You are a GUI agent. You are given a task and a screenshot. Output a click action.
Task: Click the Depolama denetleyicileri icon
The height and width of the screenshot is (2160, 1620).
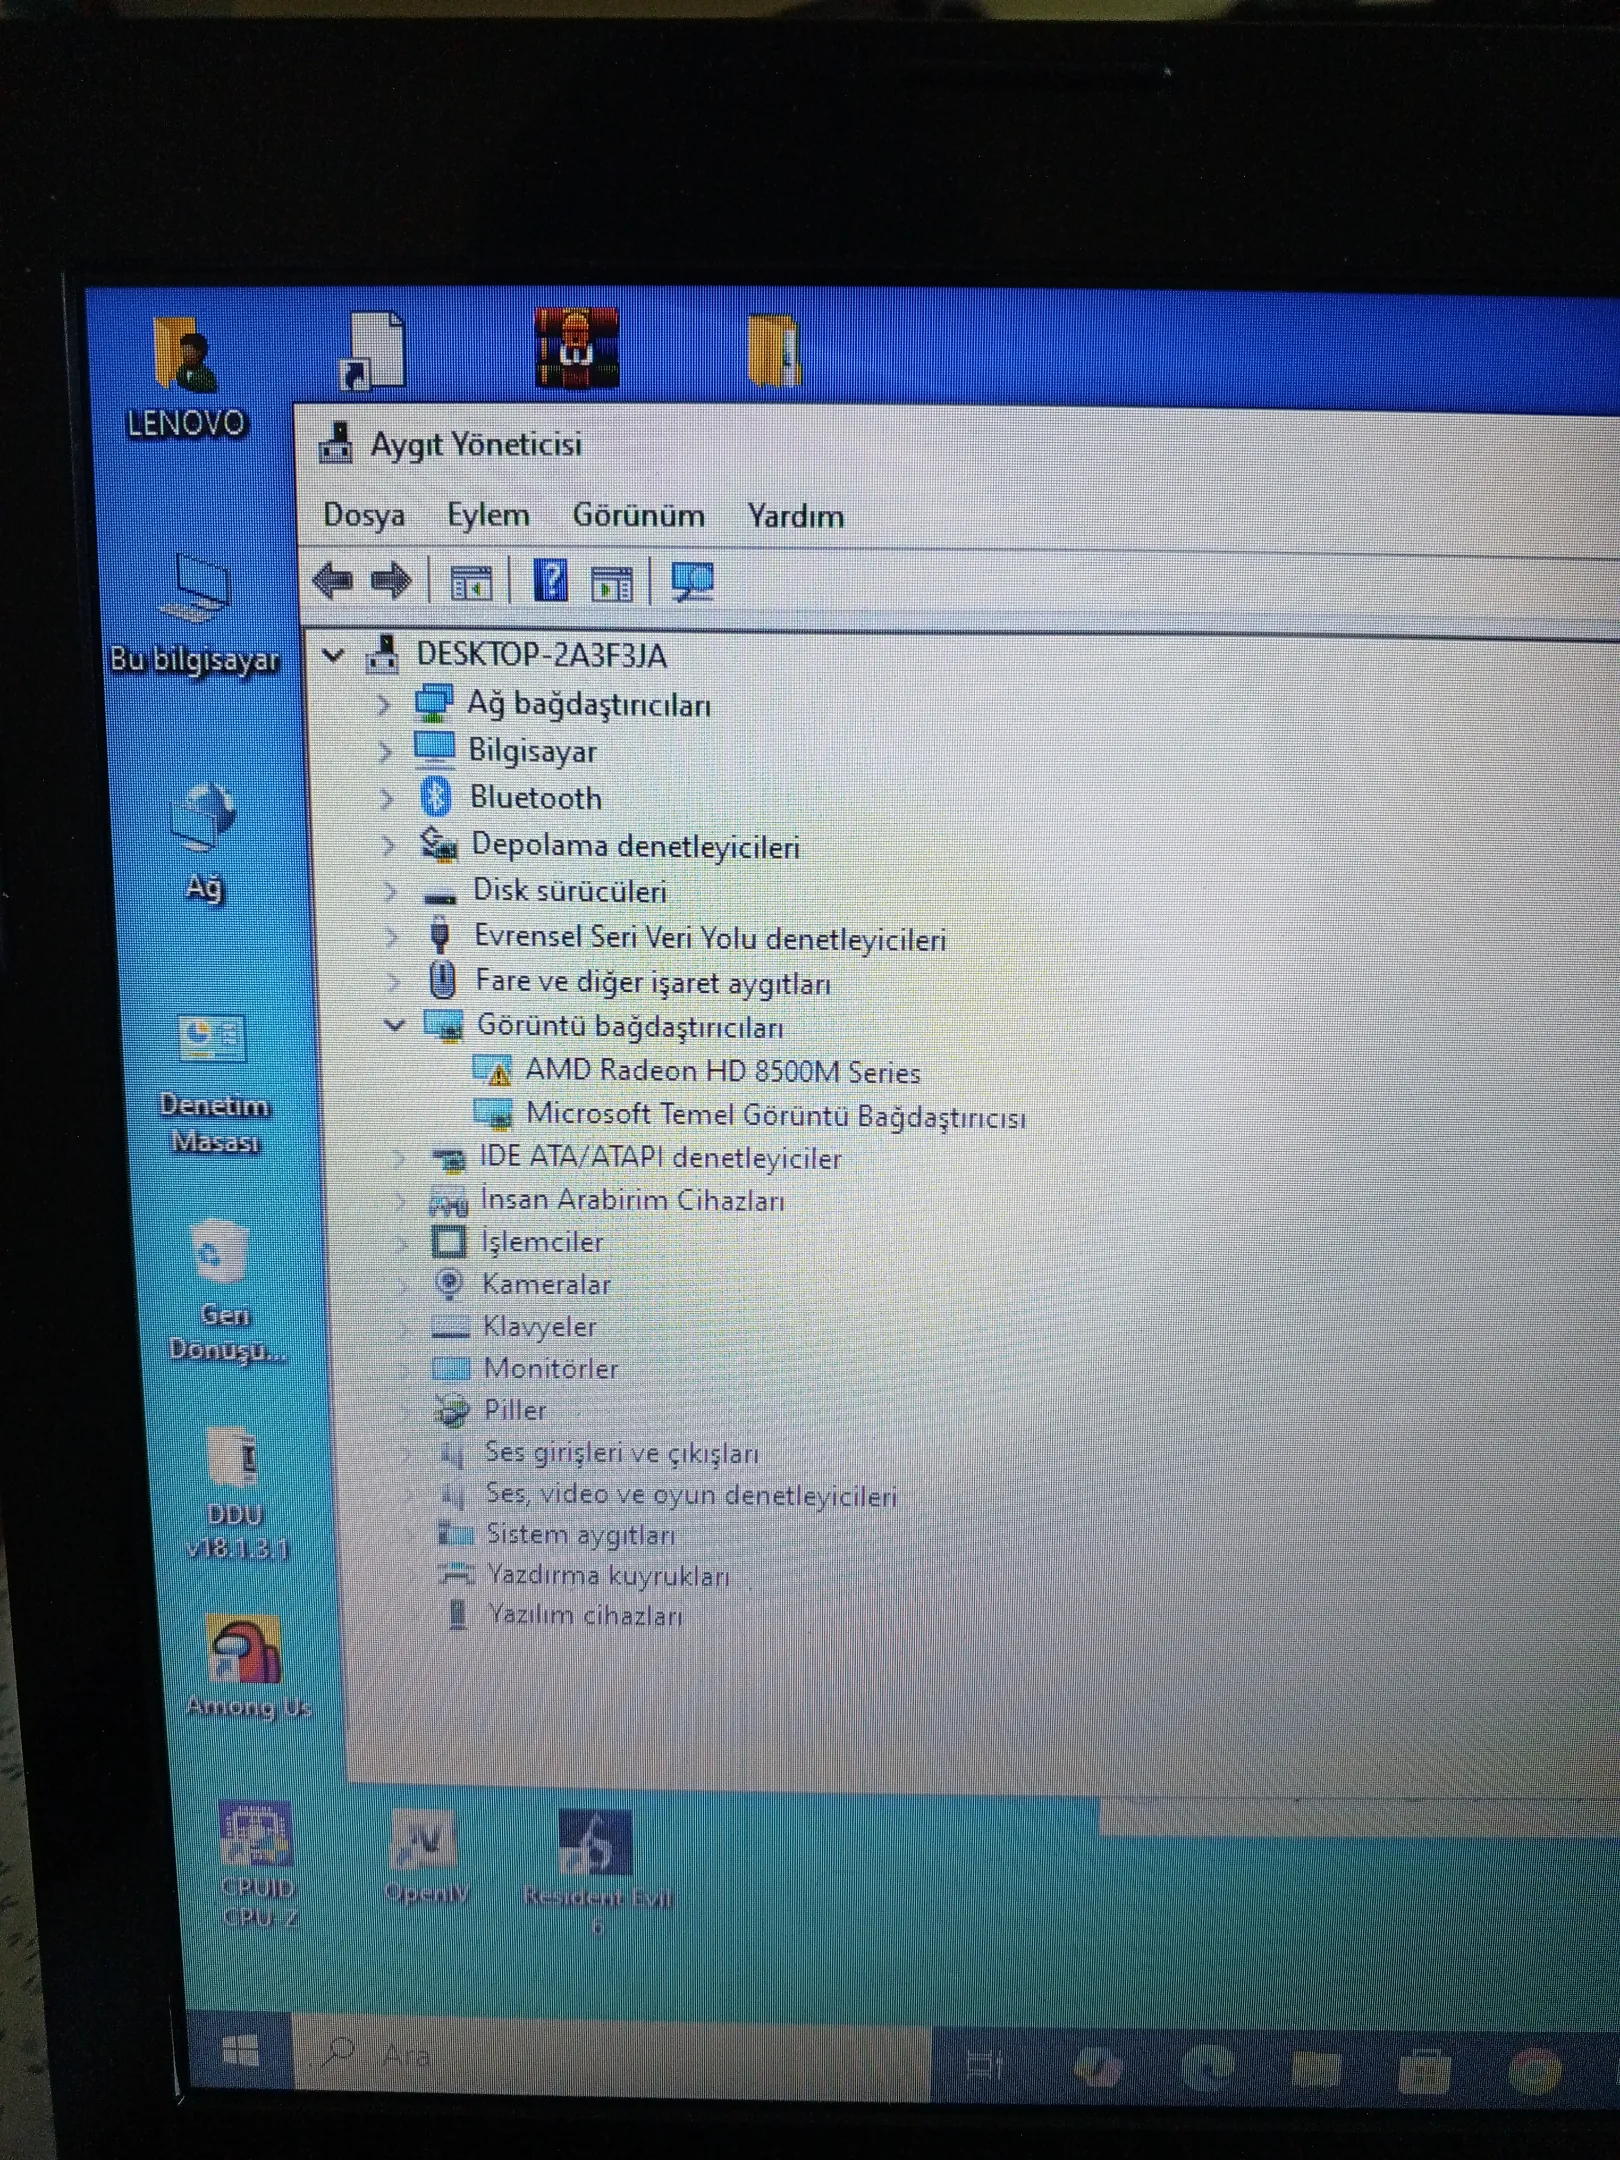[x=438, y=845]
